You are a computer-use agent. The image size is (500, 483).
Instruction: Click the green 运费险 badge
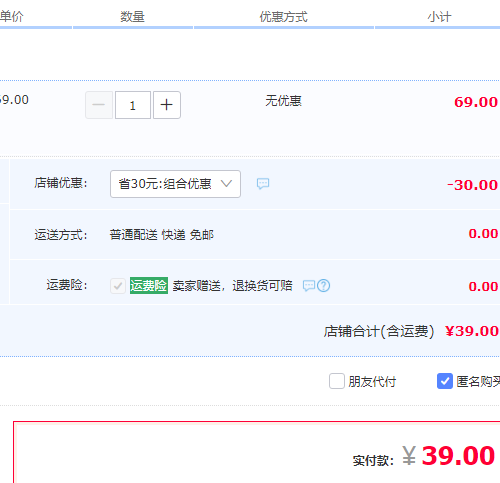149,286
